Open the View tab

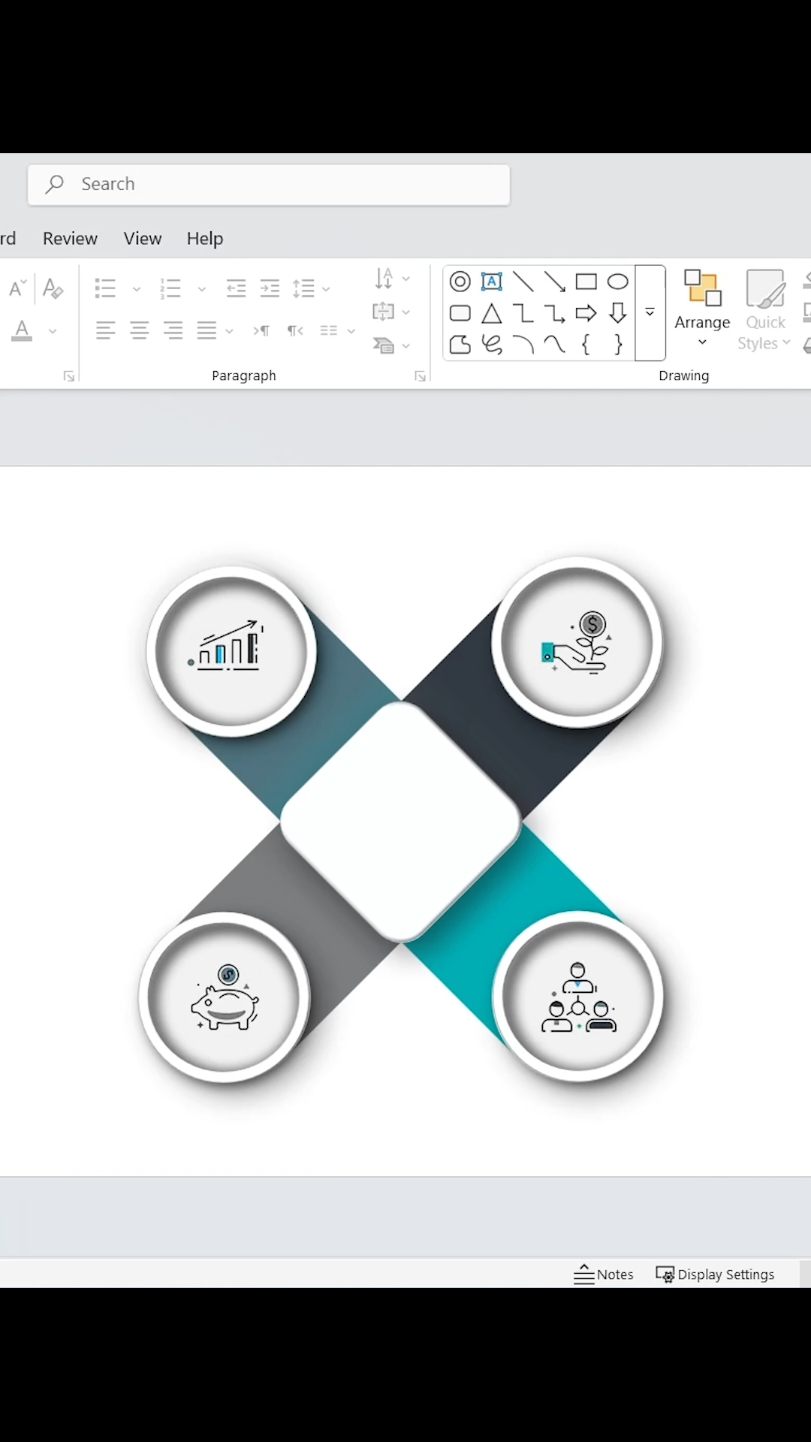(x=142, y=238)
